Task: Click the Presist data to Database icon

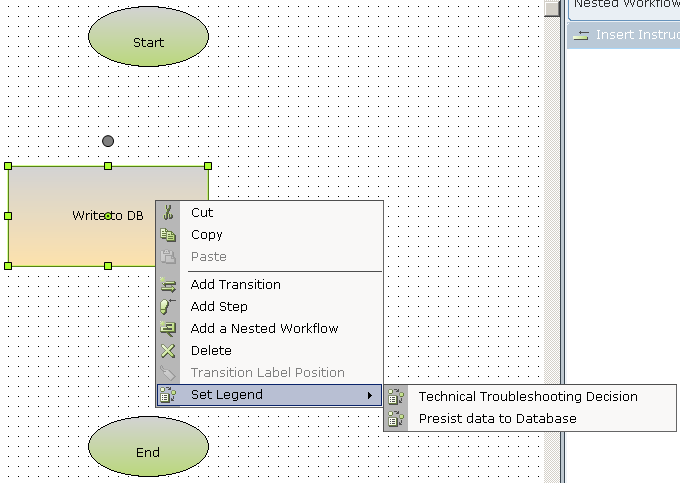Action: point(396,419)
